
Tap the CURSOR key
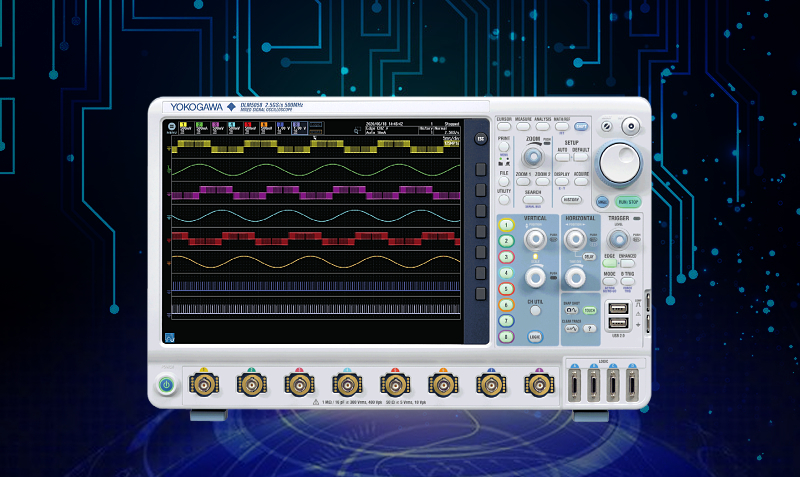(x=504, y=127)
